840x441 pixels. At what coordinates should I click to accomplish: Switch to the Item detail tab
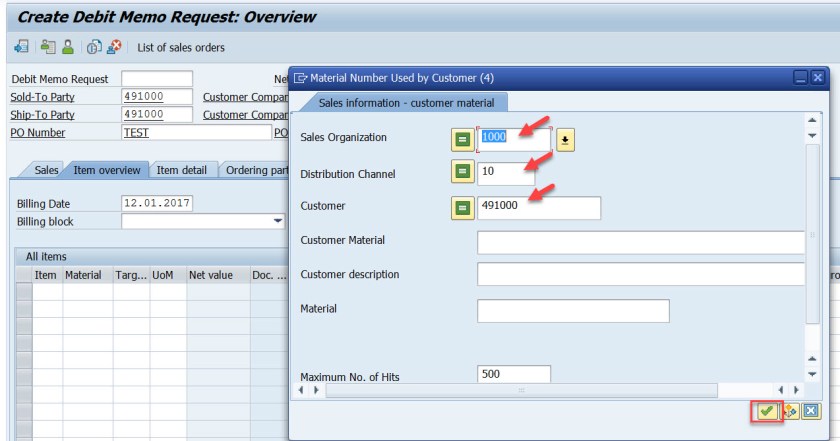(182, 170)
